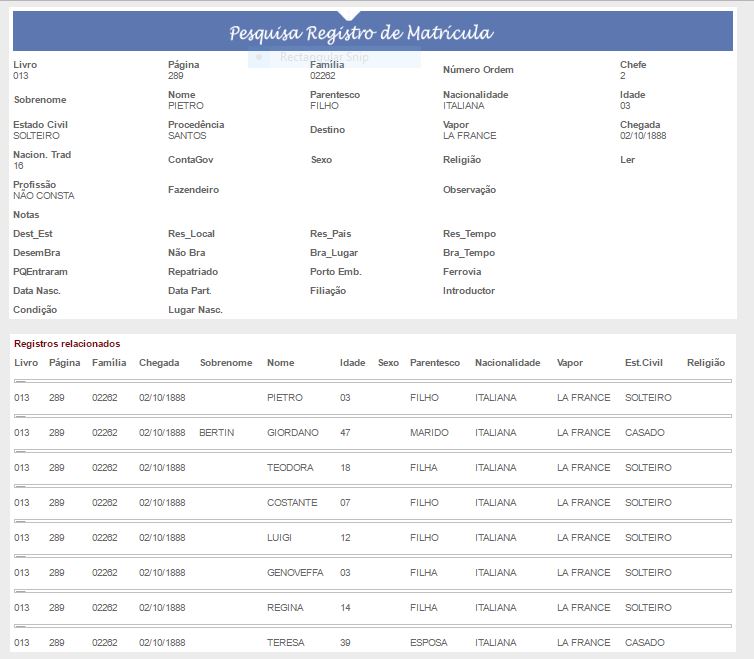Open the TERESA record, listed as ESPOSA
This screenshot has height=659, width=754.
[x=286, y=643]
